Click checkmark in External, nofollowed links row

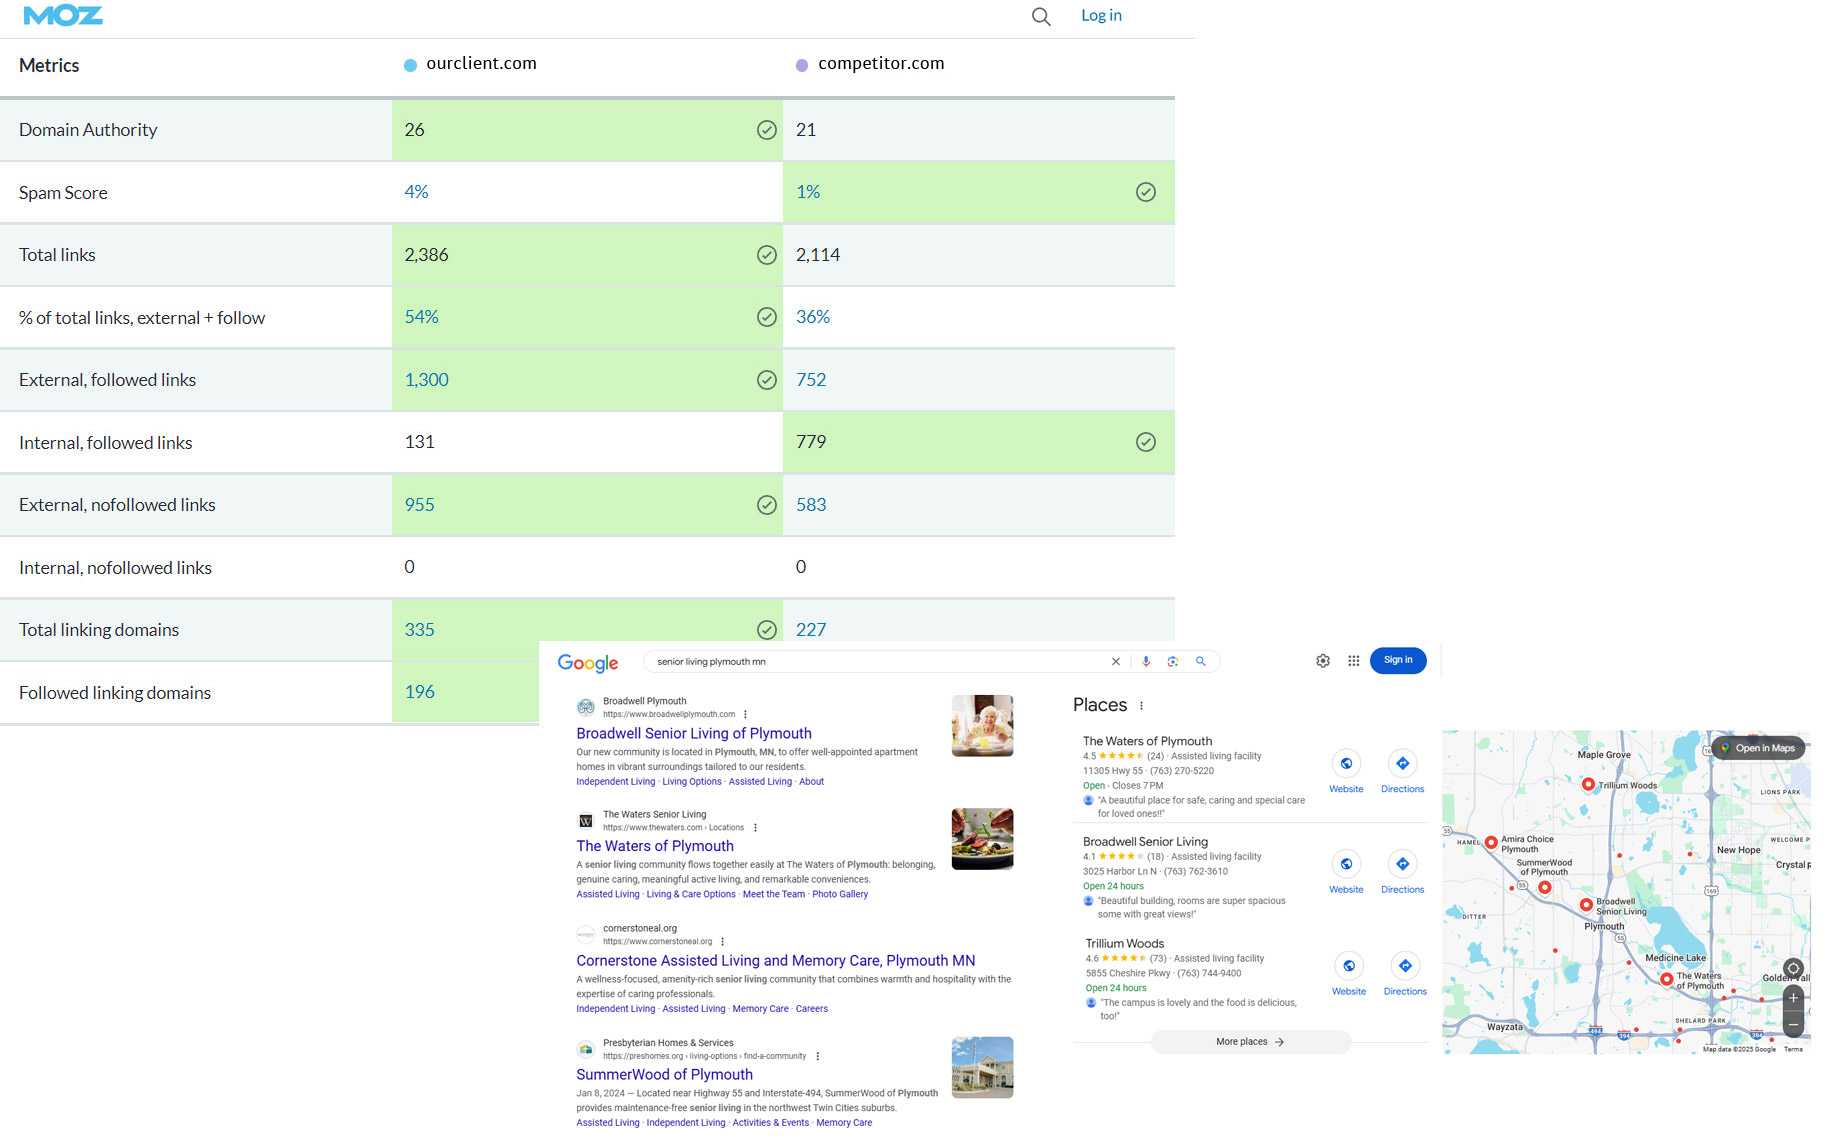tap(767, 505)
